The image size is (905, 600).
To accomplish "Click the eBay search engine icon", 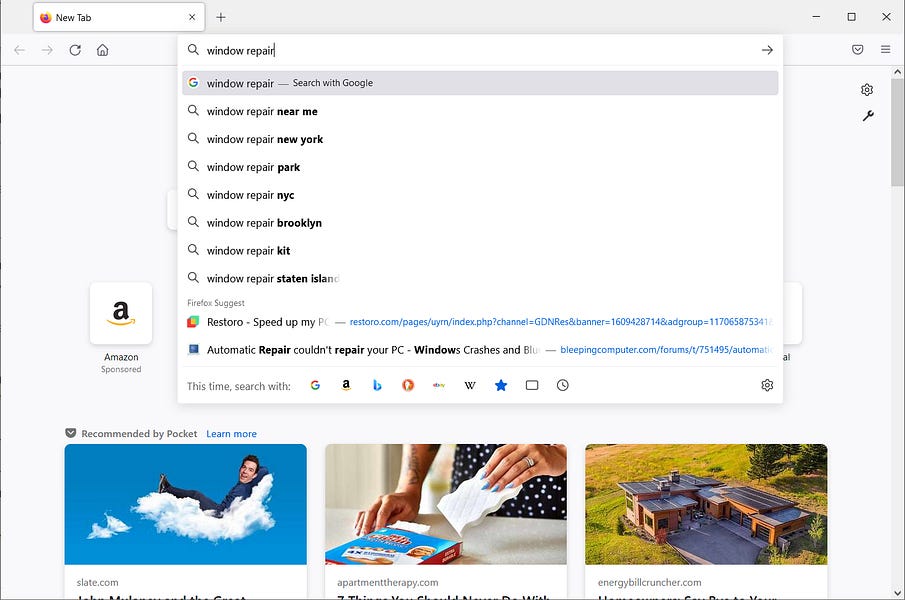I will (439, 385).
